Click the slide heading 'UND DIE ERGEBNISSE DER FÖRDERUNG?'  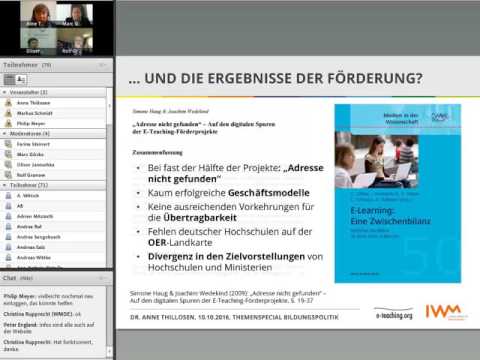pyautogui.click(x=275, y=79)
